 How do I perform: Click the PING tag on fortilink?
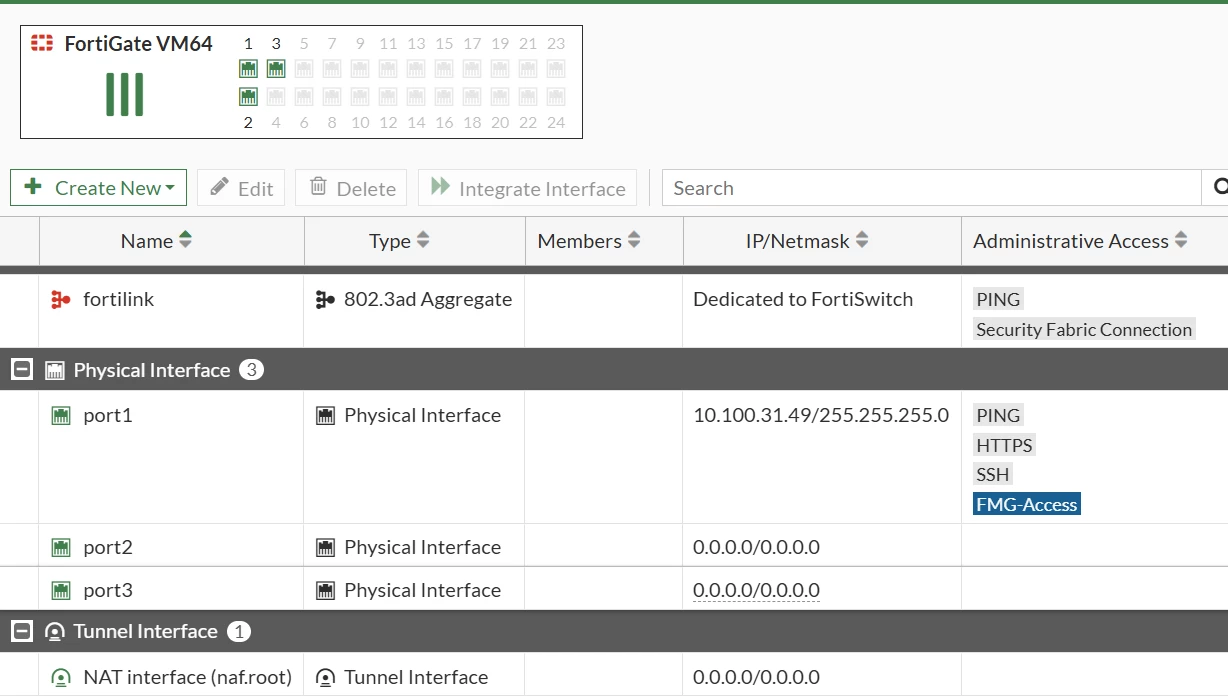click(x=998, y=299)
